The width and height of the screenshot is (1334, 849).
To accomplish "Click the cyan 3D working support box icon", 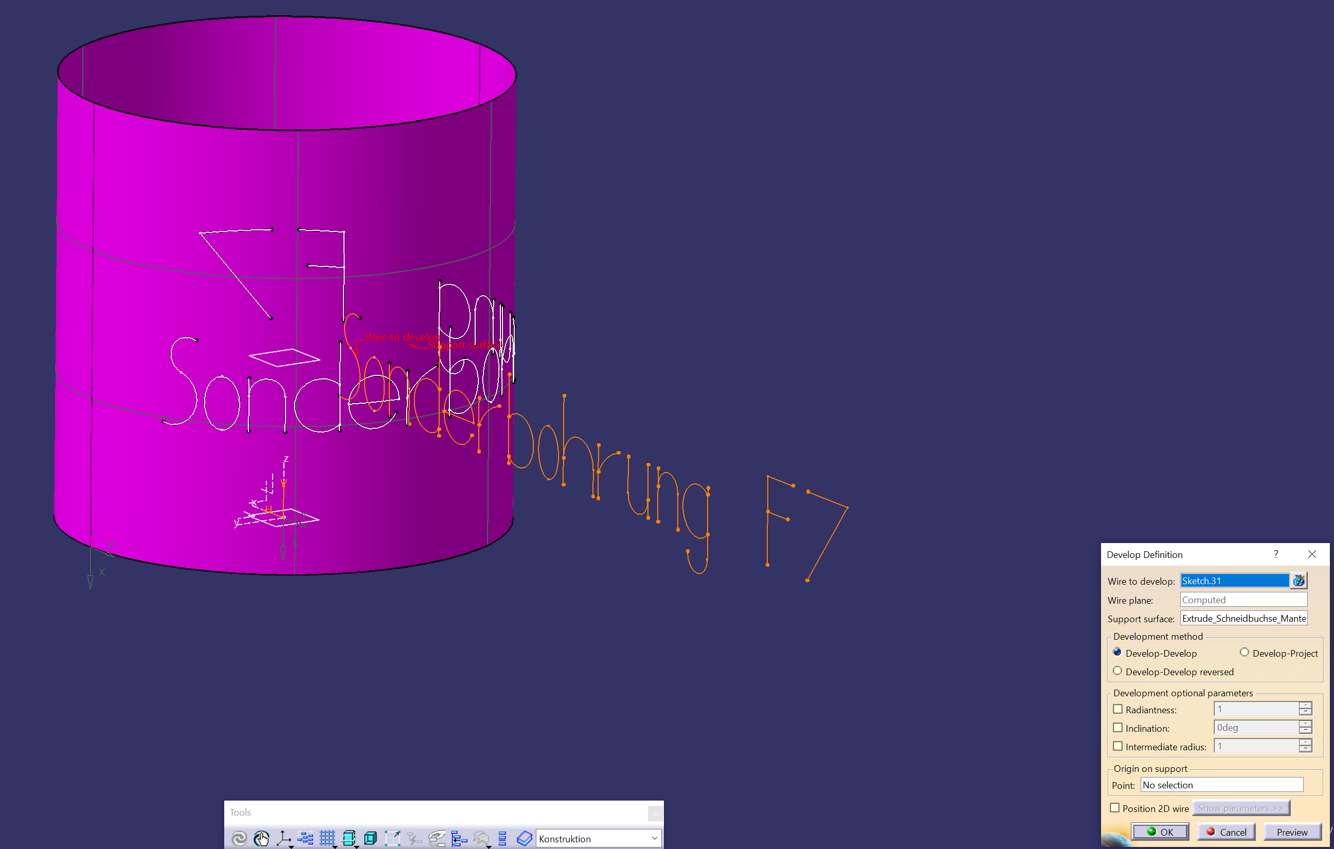I will click(x=349, y=838).
